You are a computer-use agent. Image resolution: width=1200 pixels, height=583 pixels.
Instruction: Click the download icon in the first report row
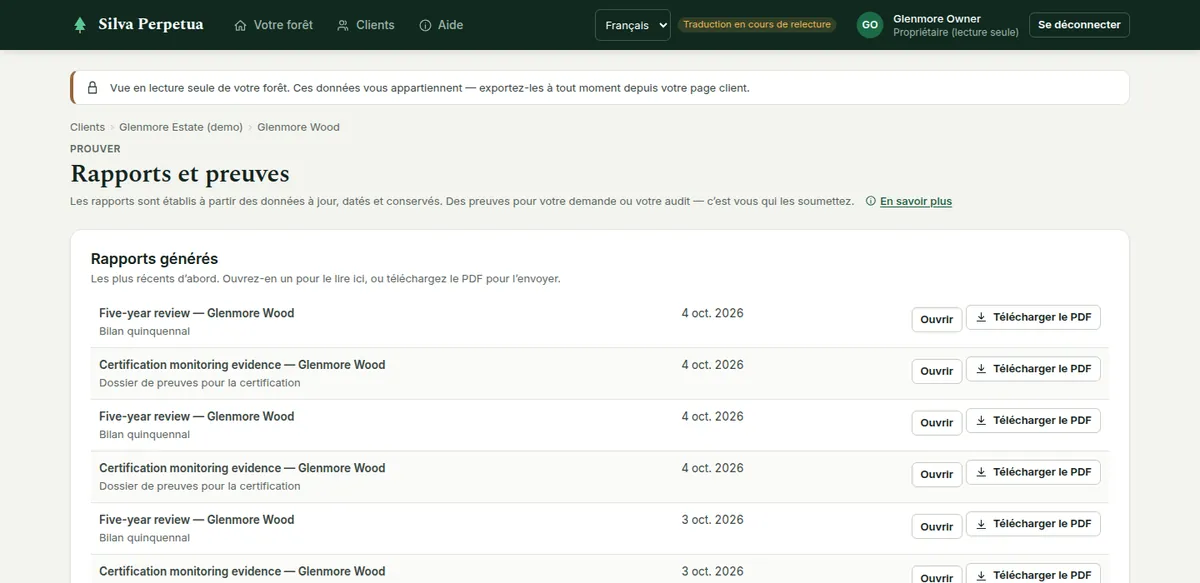pos(981,317)
